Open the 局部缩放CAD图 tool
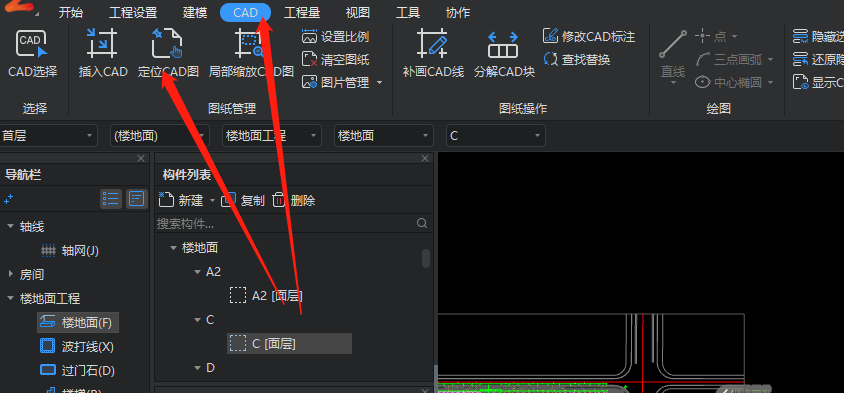 [x=251, y=54]
